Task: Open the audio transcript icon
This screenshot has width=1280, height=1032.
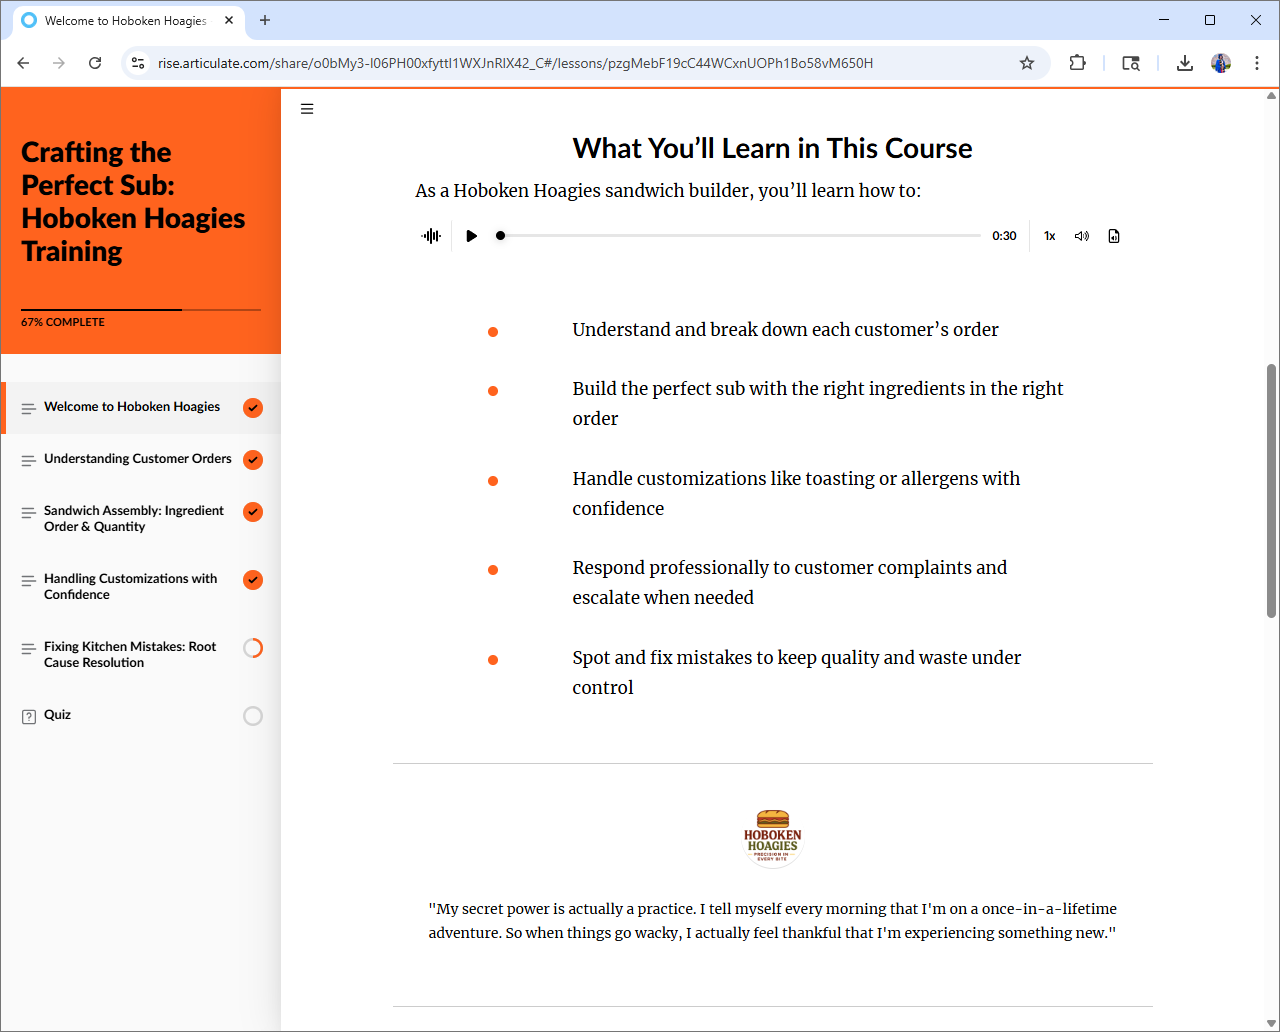Action: 1114,236
